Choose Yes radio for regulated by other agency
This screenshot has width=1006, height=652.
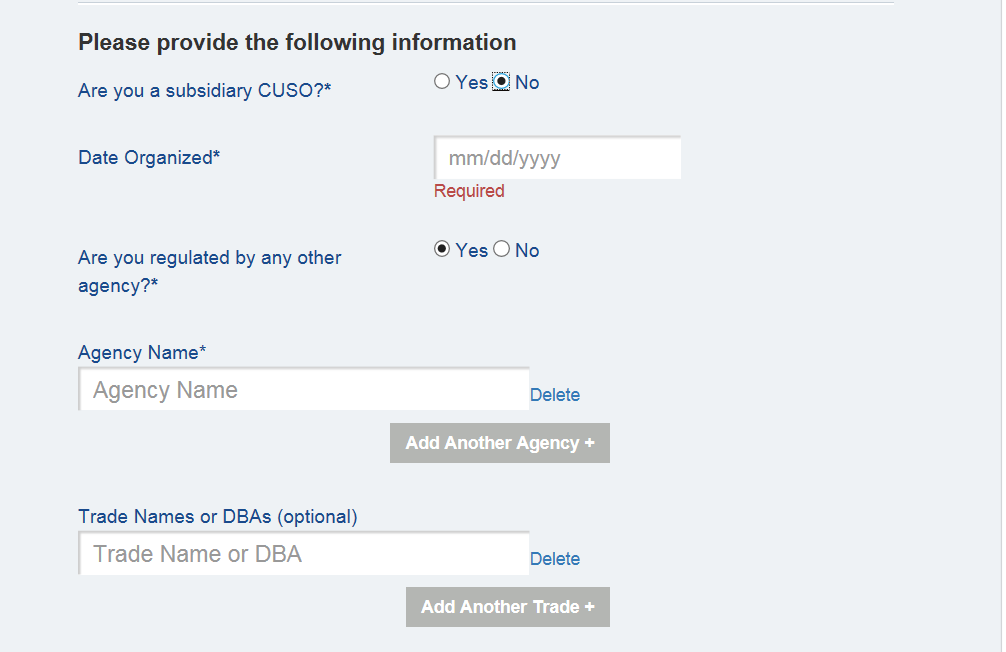tap(442, 250)
